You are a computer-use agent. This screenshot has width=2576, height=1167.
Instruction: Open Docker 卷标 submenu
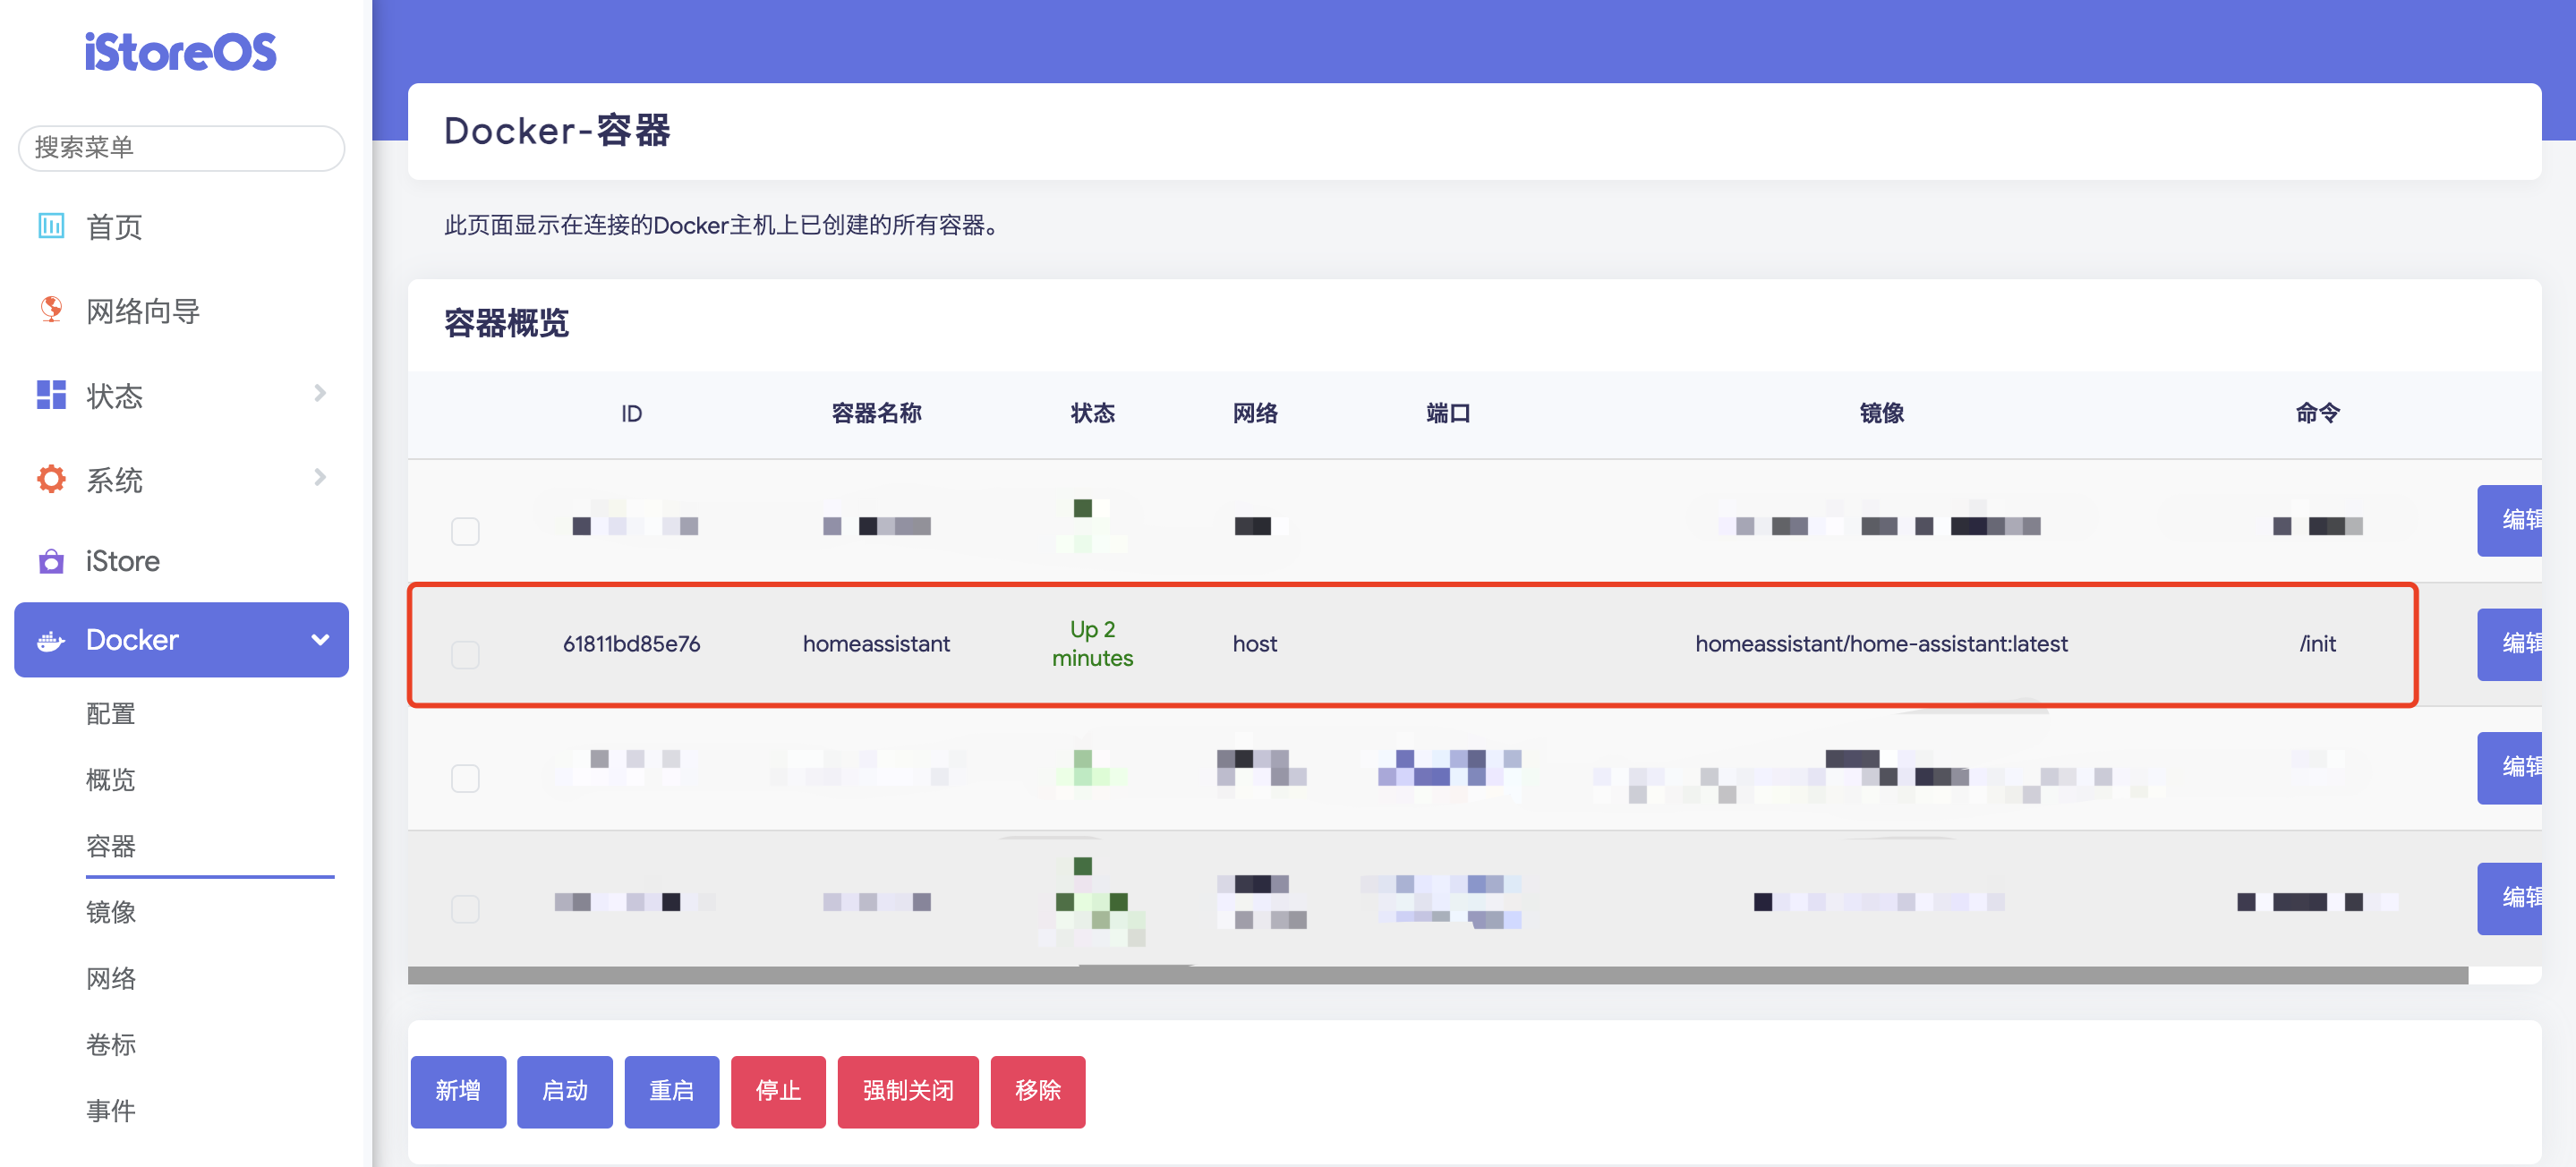(x=111, y=1045)
